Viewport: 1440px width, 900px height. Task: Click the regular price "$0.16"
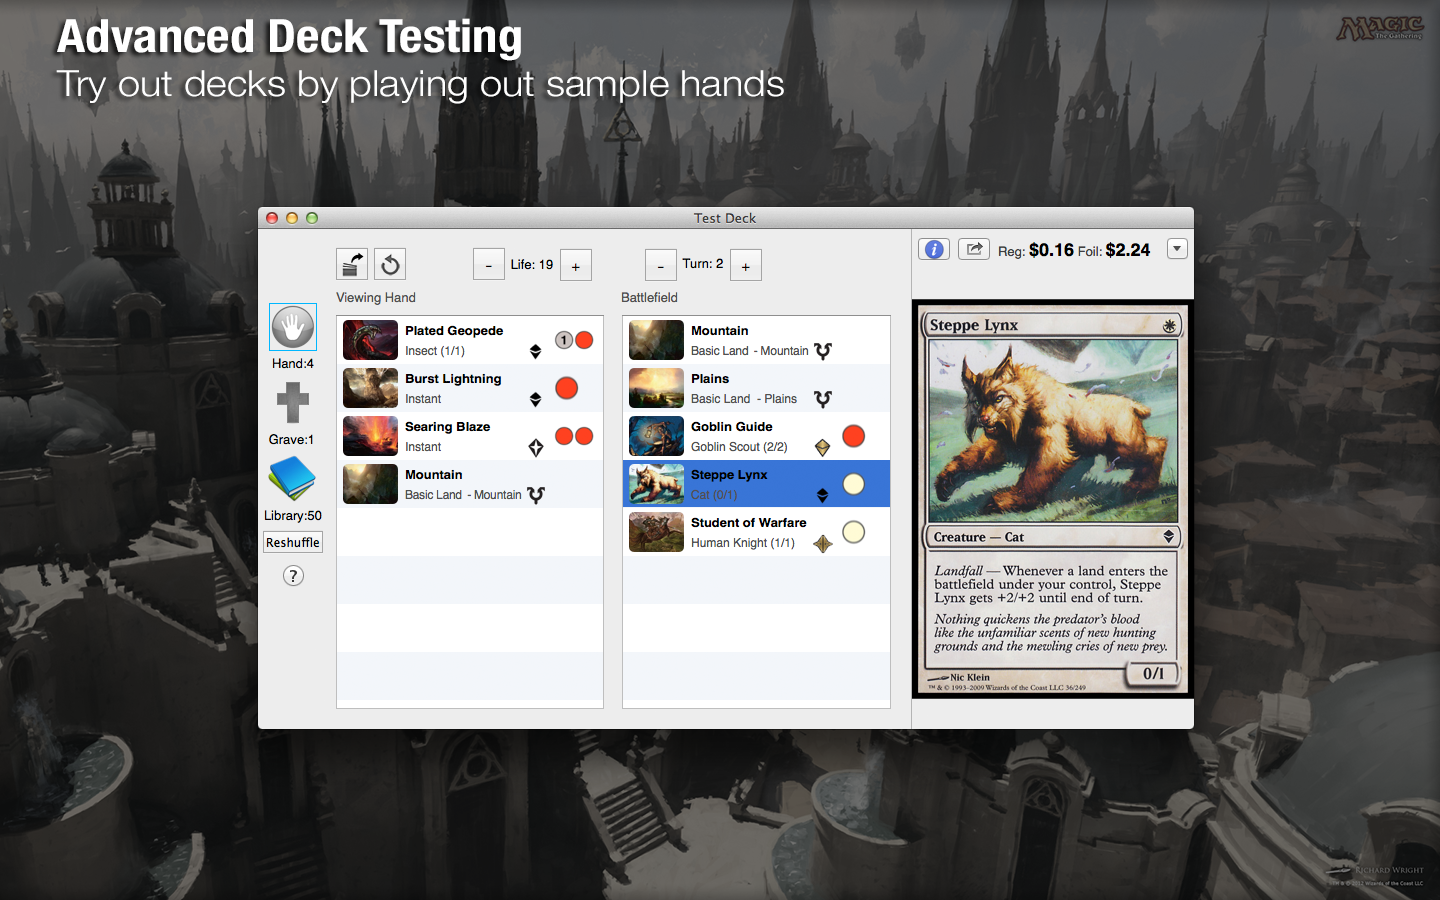point(1051,250)
